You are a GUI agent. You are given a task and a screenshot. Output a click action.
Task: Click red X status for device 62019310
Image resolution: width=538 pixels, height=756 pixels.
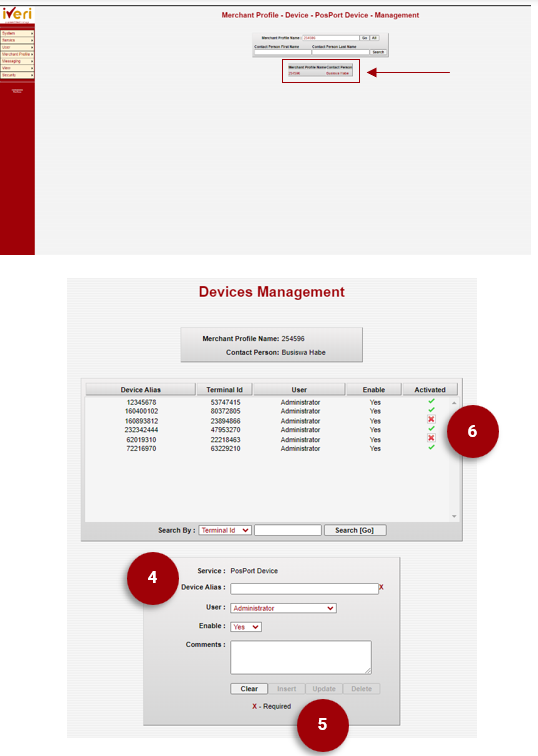click(431, 438)
